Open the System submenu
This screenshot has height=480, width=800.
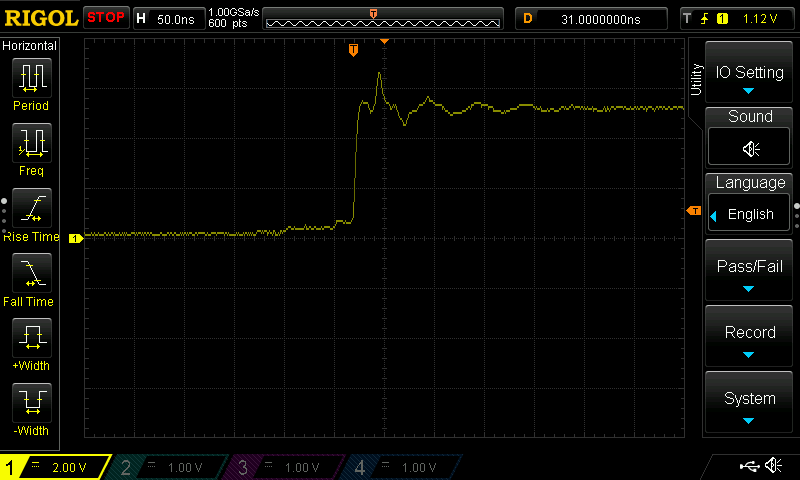[x=749, y=403]
